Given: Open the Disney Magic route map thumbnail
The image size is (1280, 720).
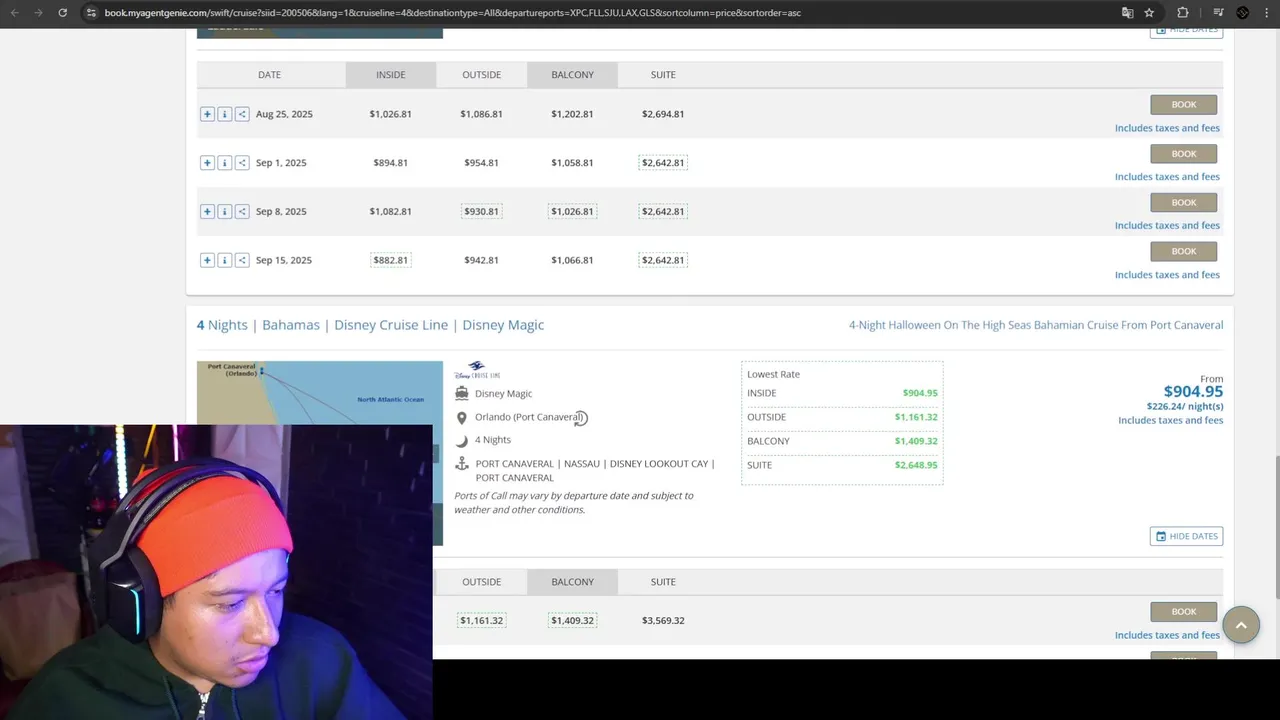Looking at the screenshot, I should (319, 393).
